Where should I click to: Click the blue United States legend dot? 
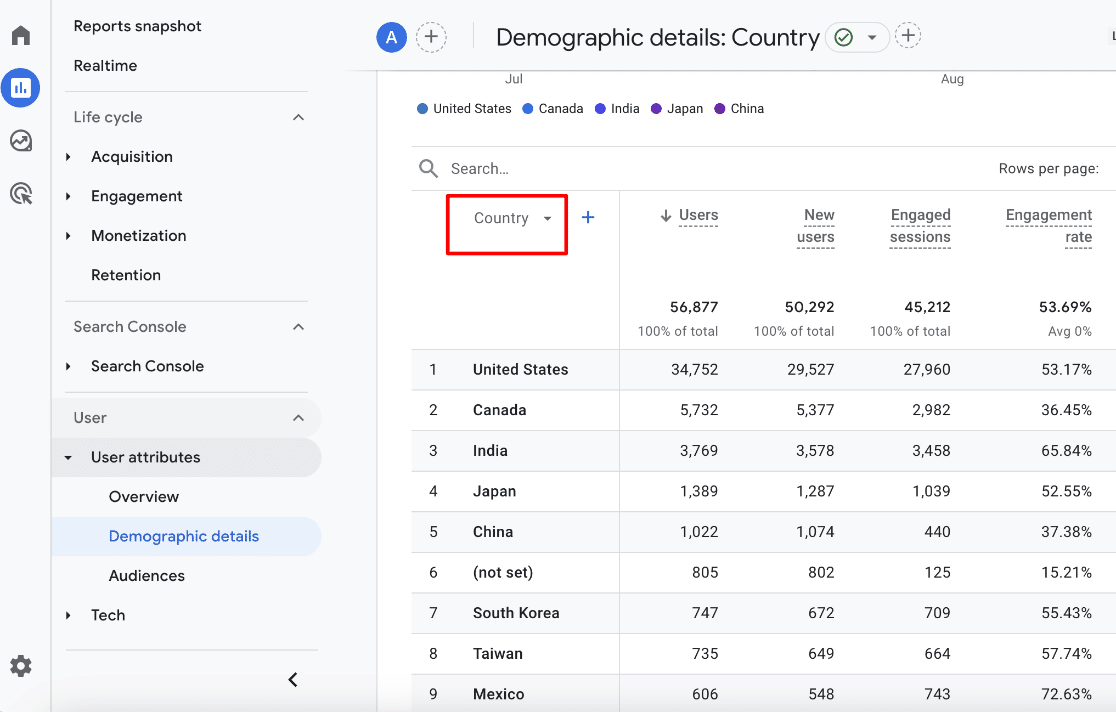pyautogui.click(x=421, y=108)
